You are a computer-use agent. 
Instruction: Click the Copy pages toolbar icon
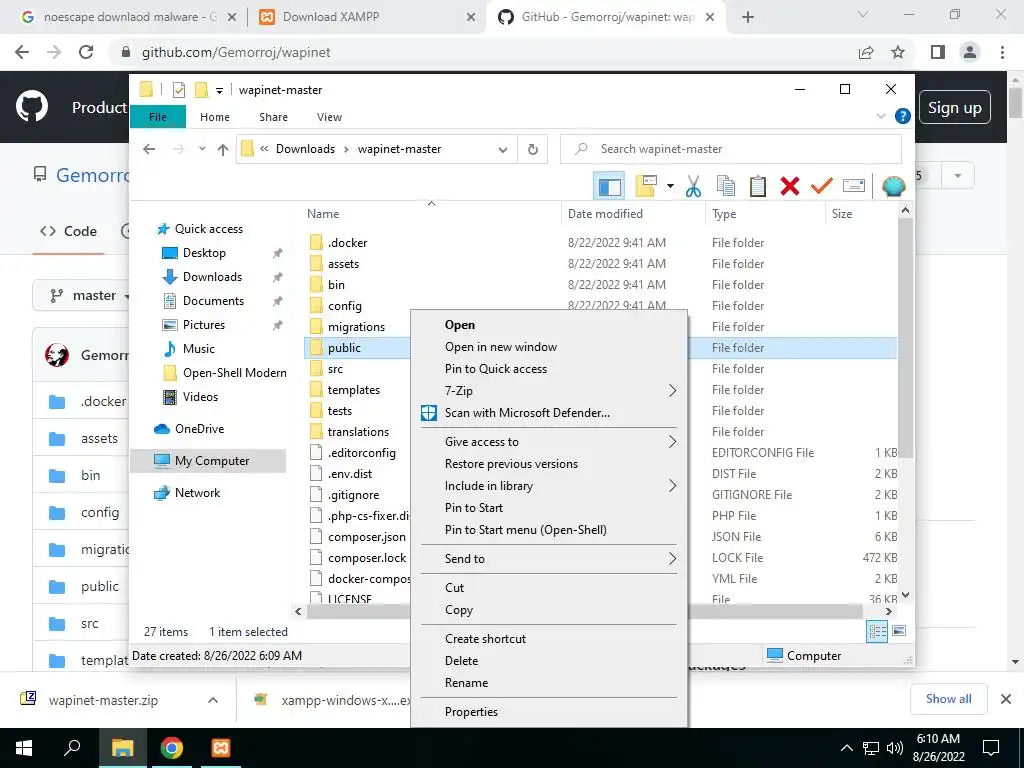[x=726, y=186]
